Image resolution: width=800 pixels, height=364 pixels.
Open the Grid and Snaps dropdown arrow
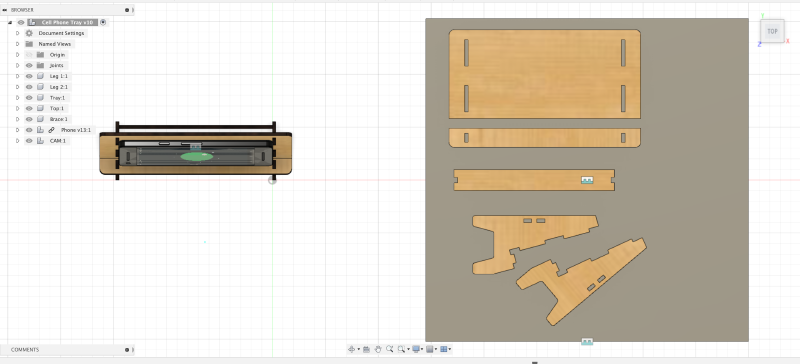(436, 350)
